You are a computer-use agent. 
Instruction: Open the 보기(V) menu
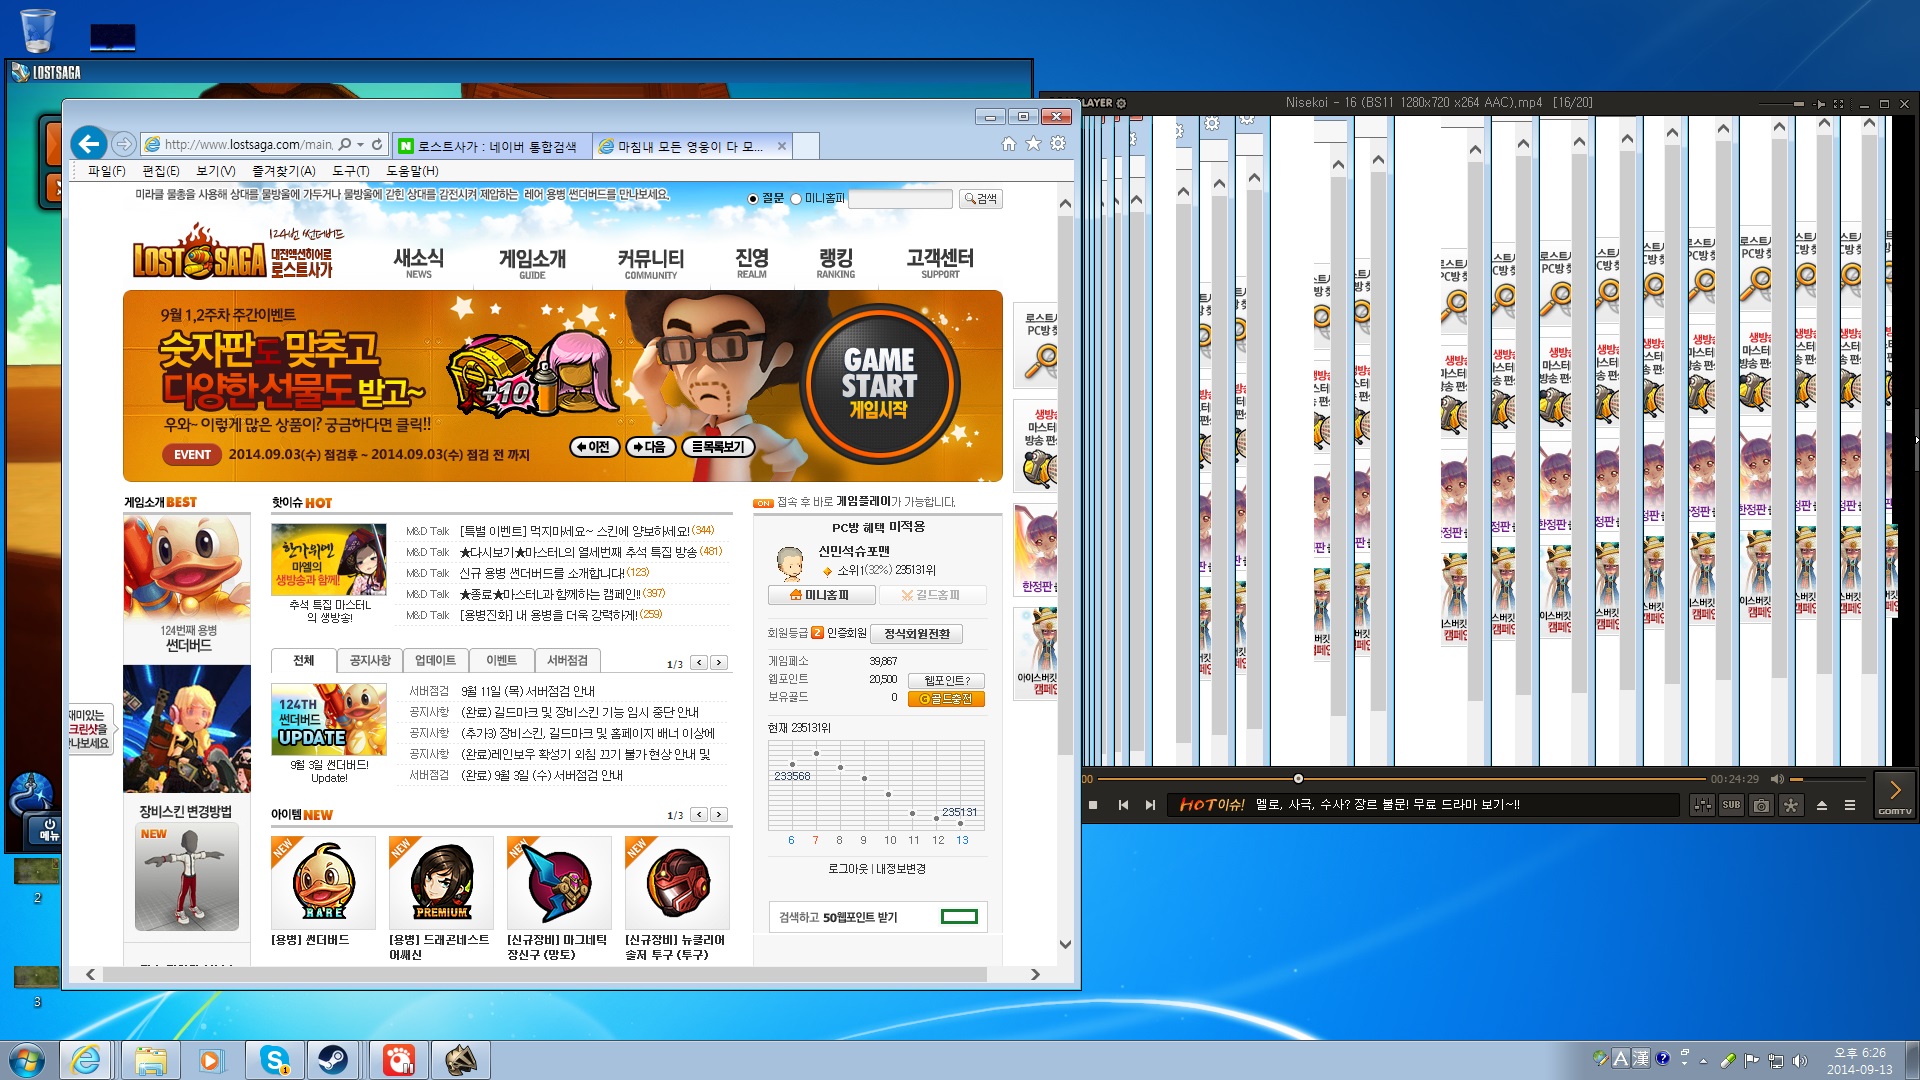click(x=216, y=171)
